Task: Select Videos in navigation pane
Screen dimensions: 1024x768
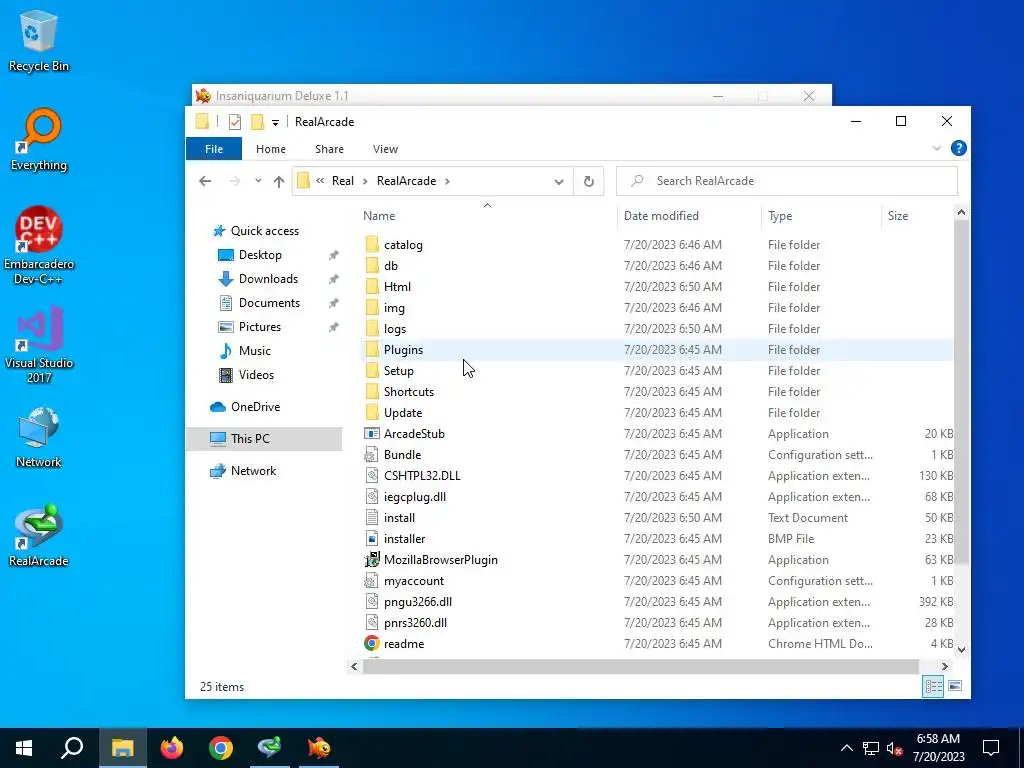Action: (256, 375)
